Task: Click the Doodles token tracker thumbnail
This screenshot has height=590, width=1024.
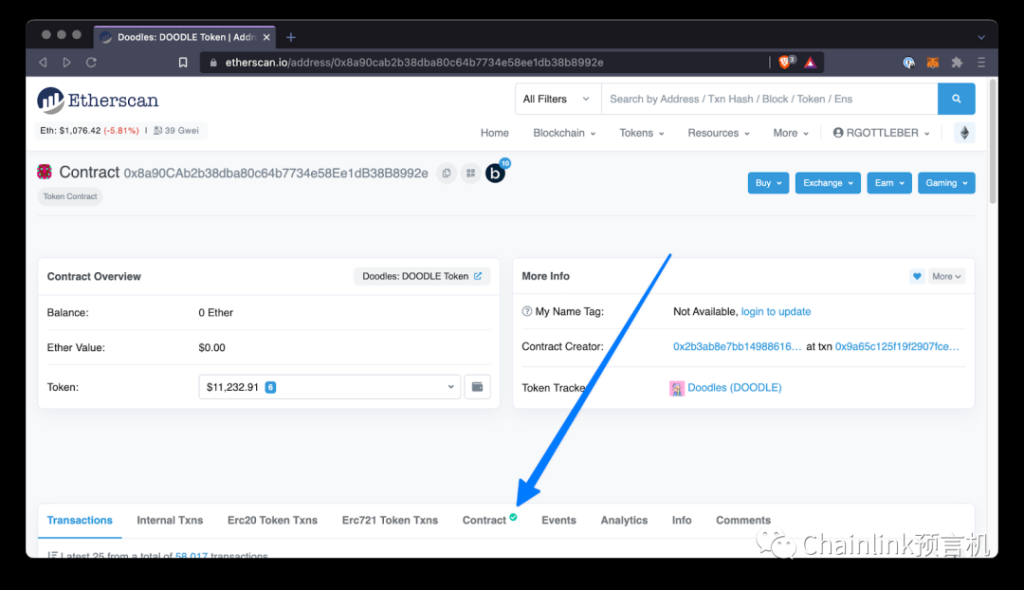Action: (x=677, y=388)
